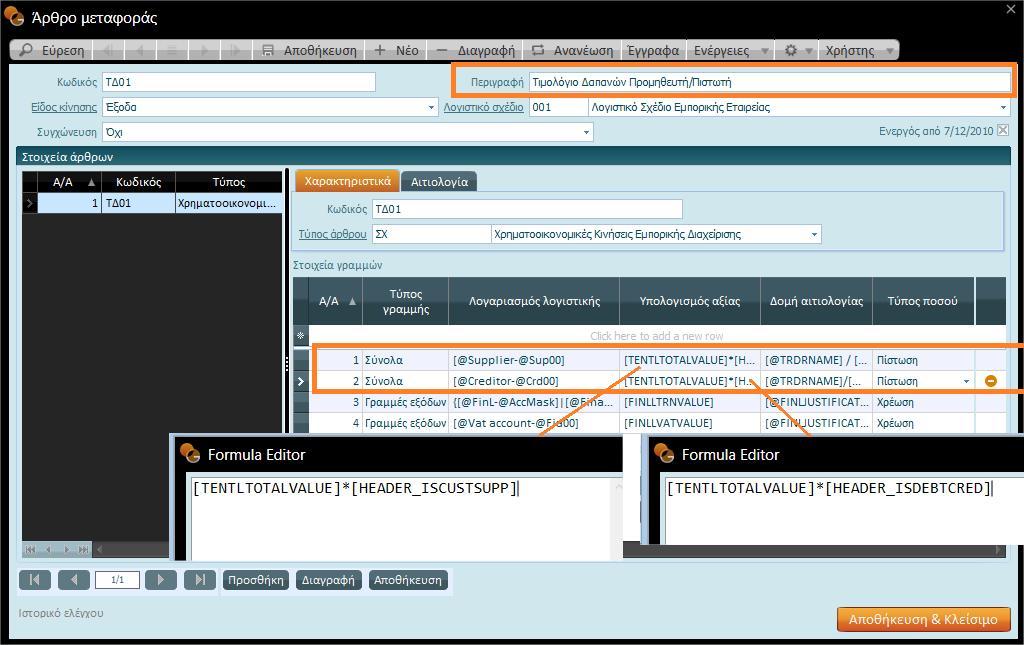The image size is (1024, 645).
Task: Create new record with Νέο
Action: coord(396,50)
